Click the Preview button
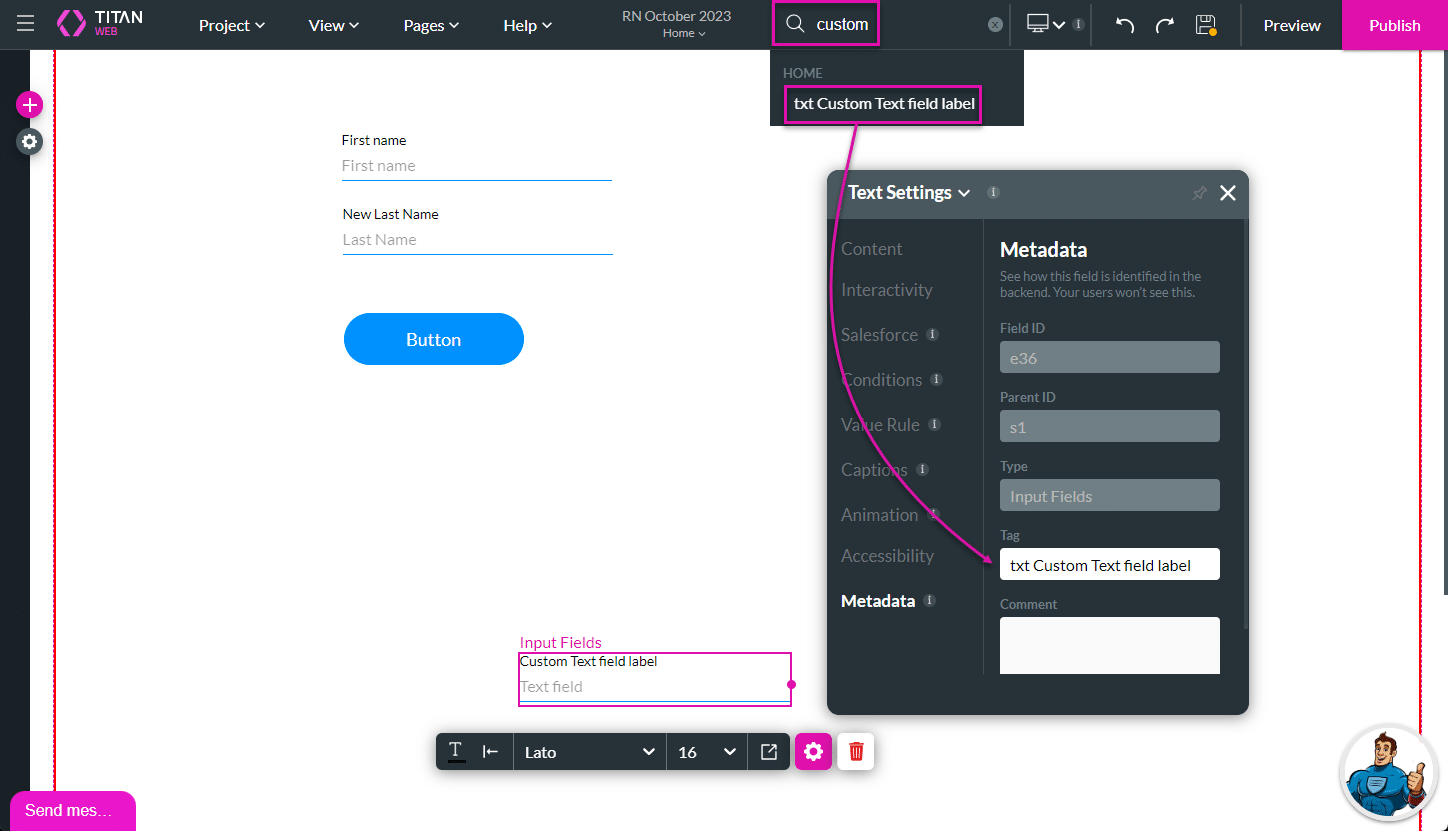1448x831 pixels. [x=1291, y=25]
